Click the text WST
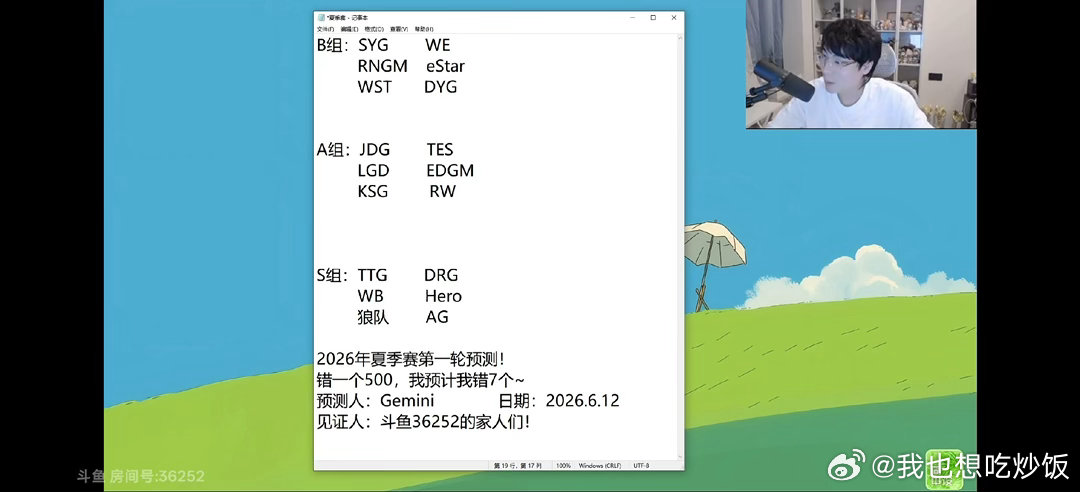Viewport: 1080px width, 492px height. 374,88
